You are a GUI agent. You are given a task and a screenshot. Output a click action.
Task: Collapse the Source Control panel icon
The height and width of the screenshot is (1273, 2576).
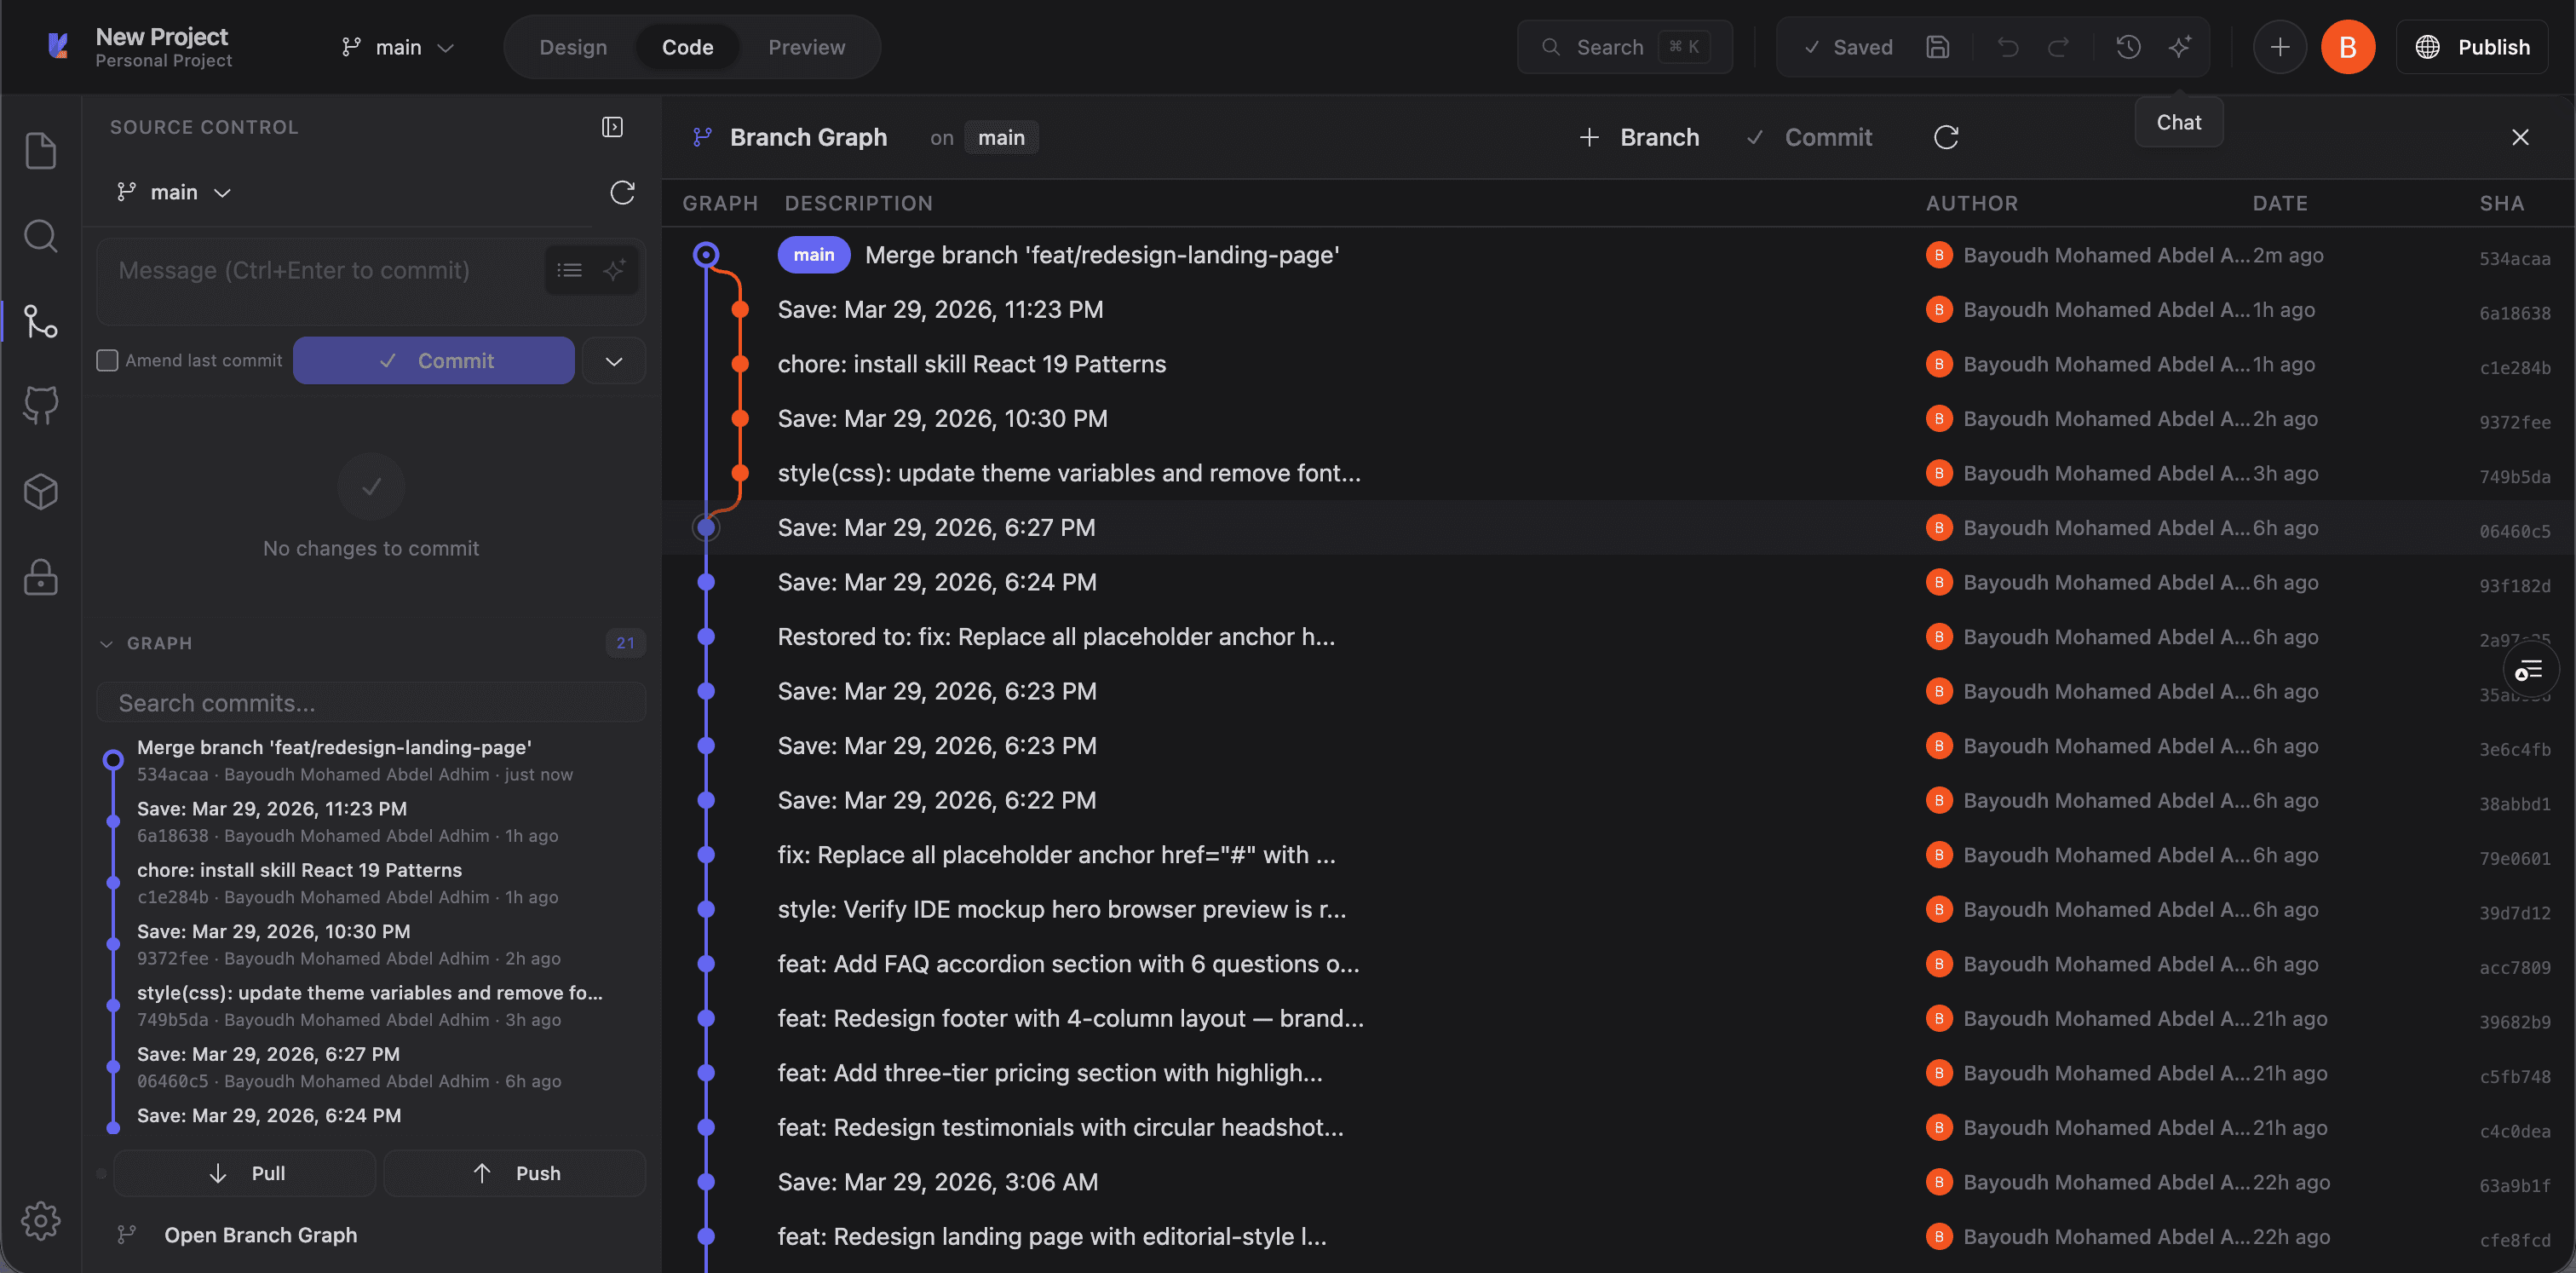pos(612,127)
